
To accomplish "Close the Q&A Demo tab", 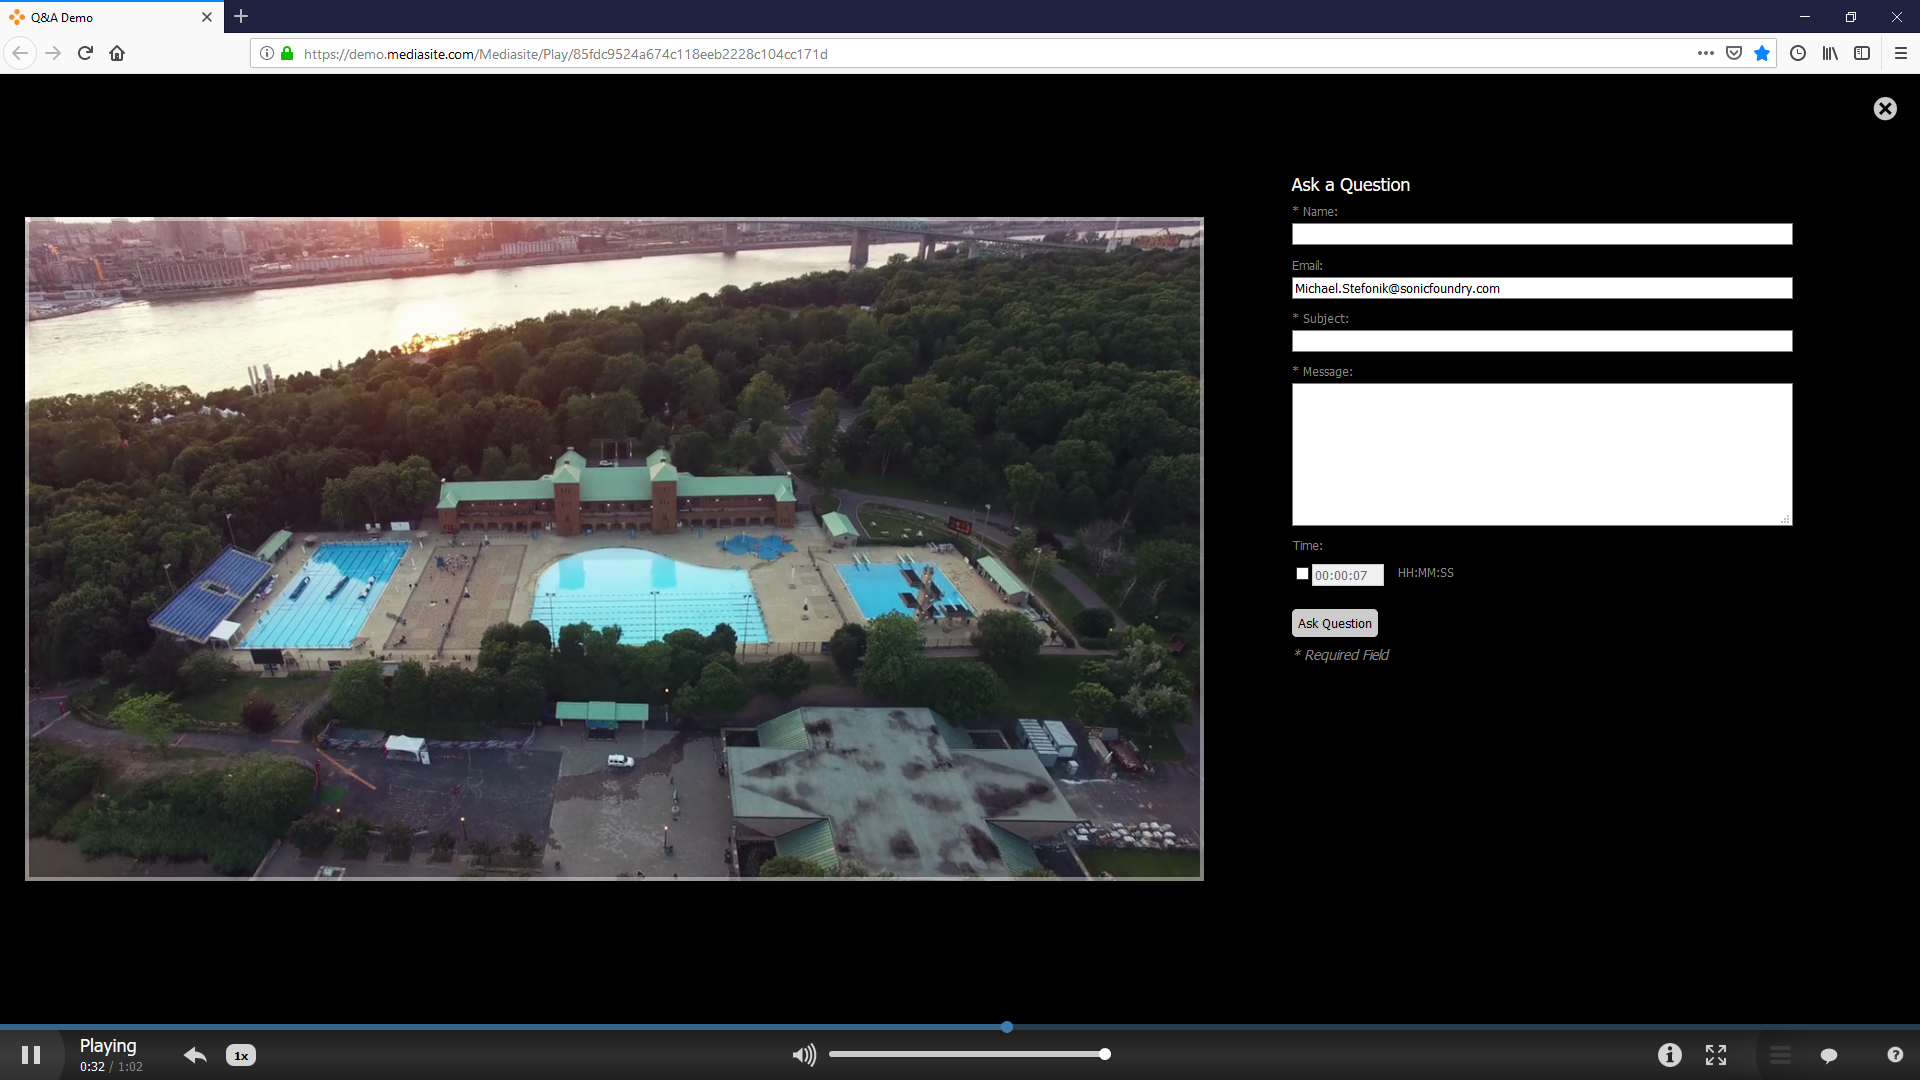I will pos(207,17).
